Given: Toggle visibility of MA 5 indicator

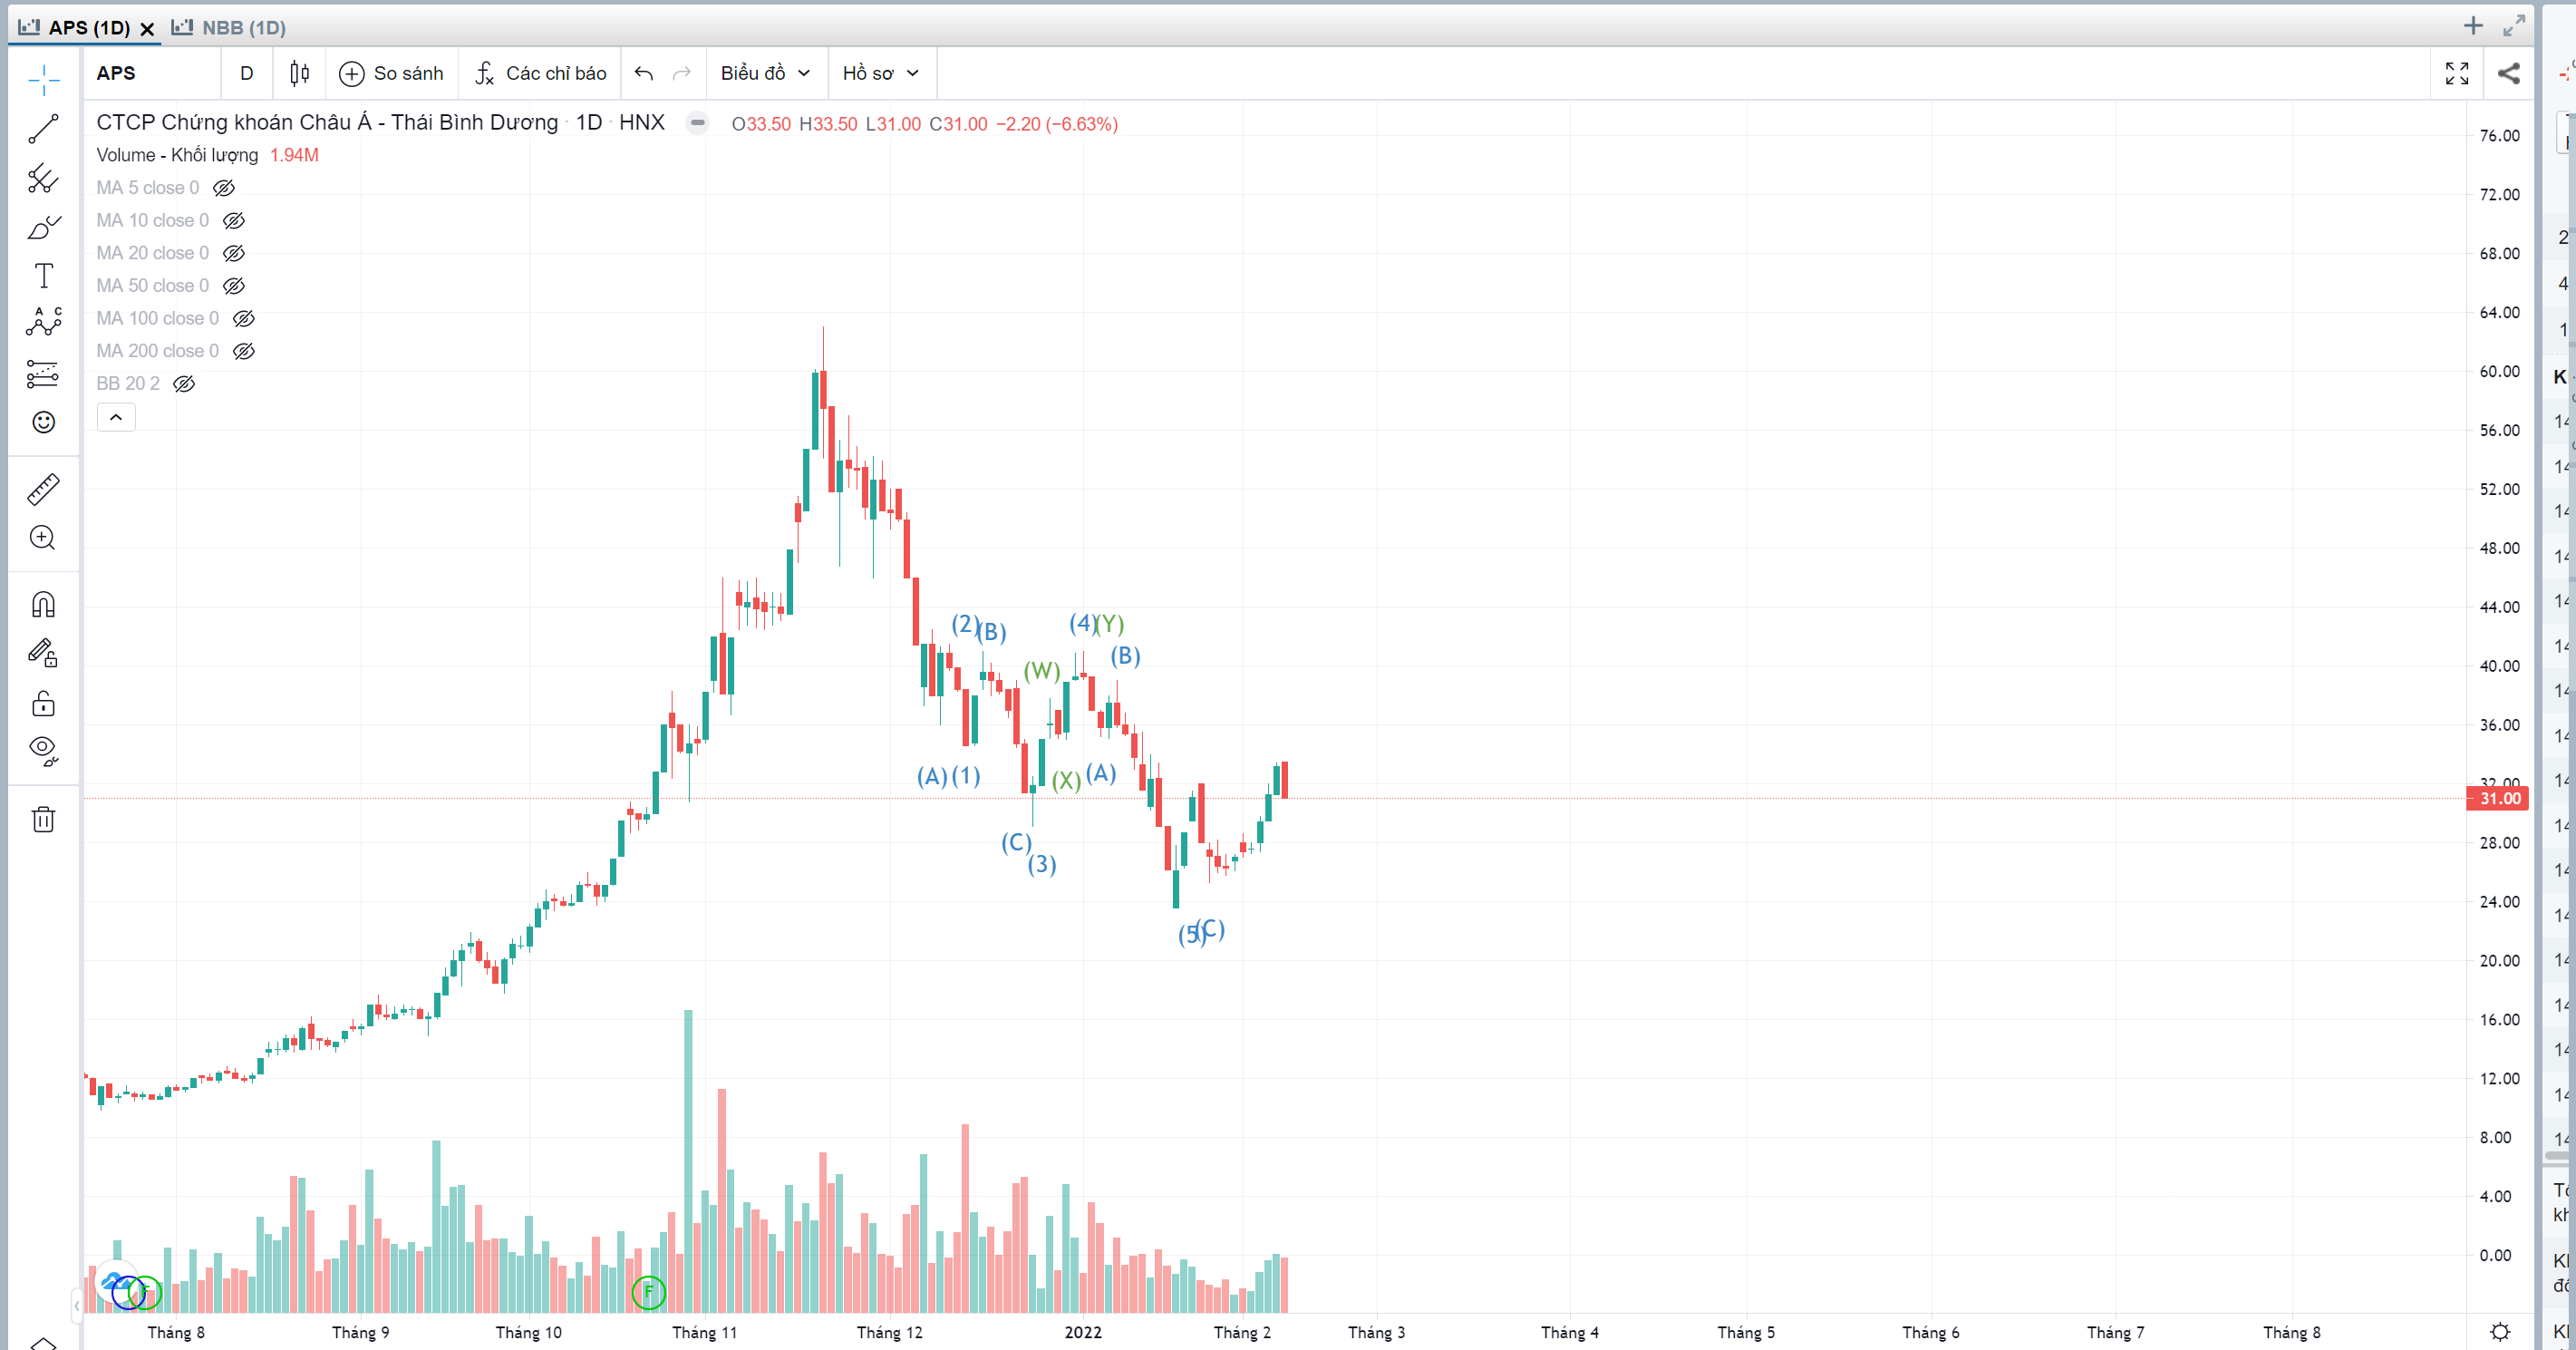Looking at the screenshot, I should click(x=224, y=188).
